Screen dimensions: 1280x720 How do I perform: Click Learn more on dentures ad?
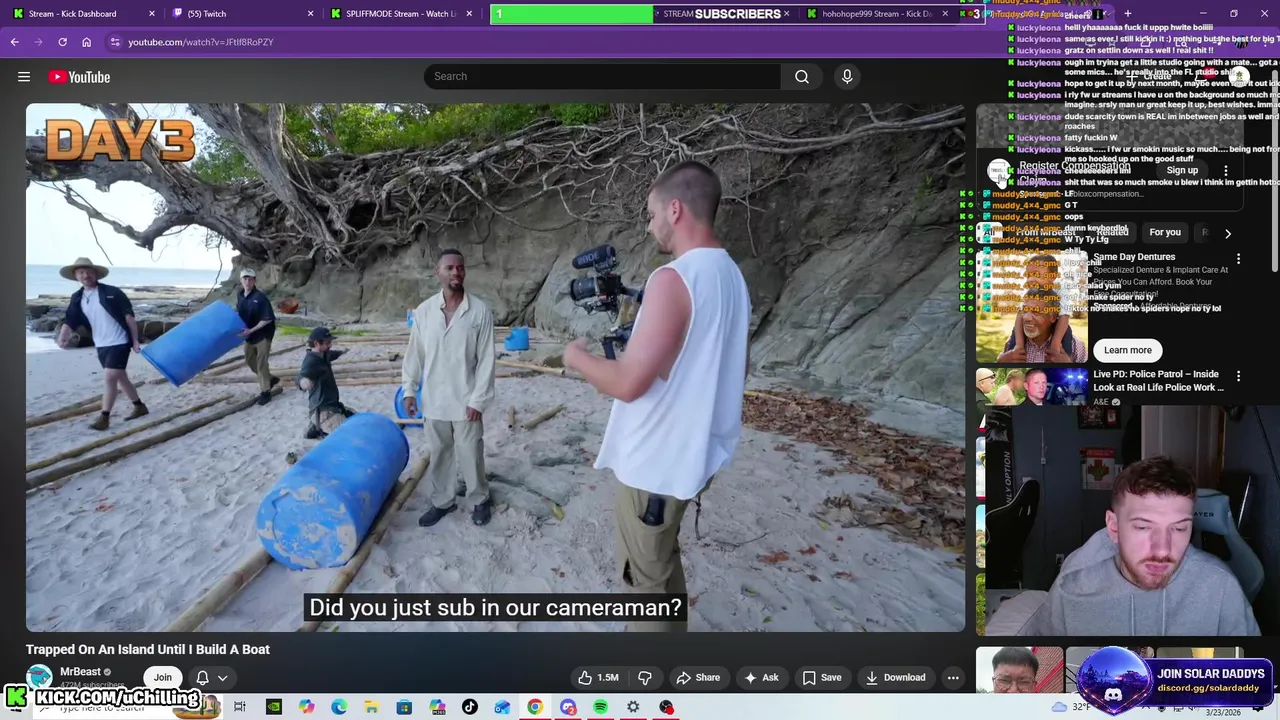coord(1128,350)
